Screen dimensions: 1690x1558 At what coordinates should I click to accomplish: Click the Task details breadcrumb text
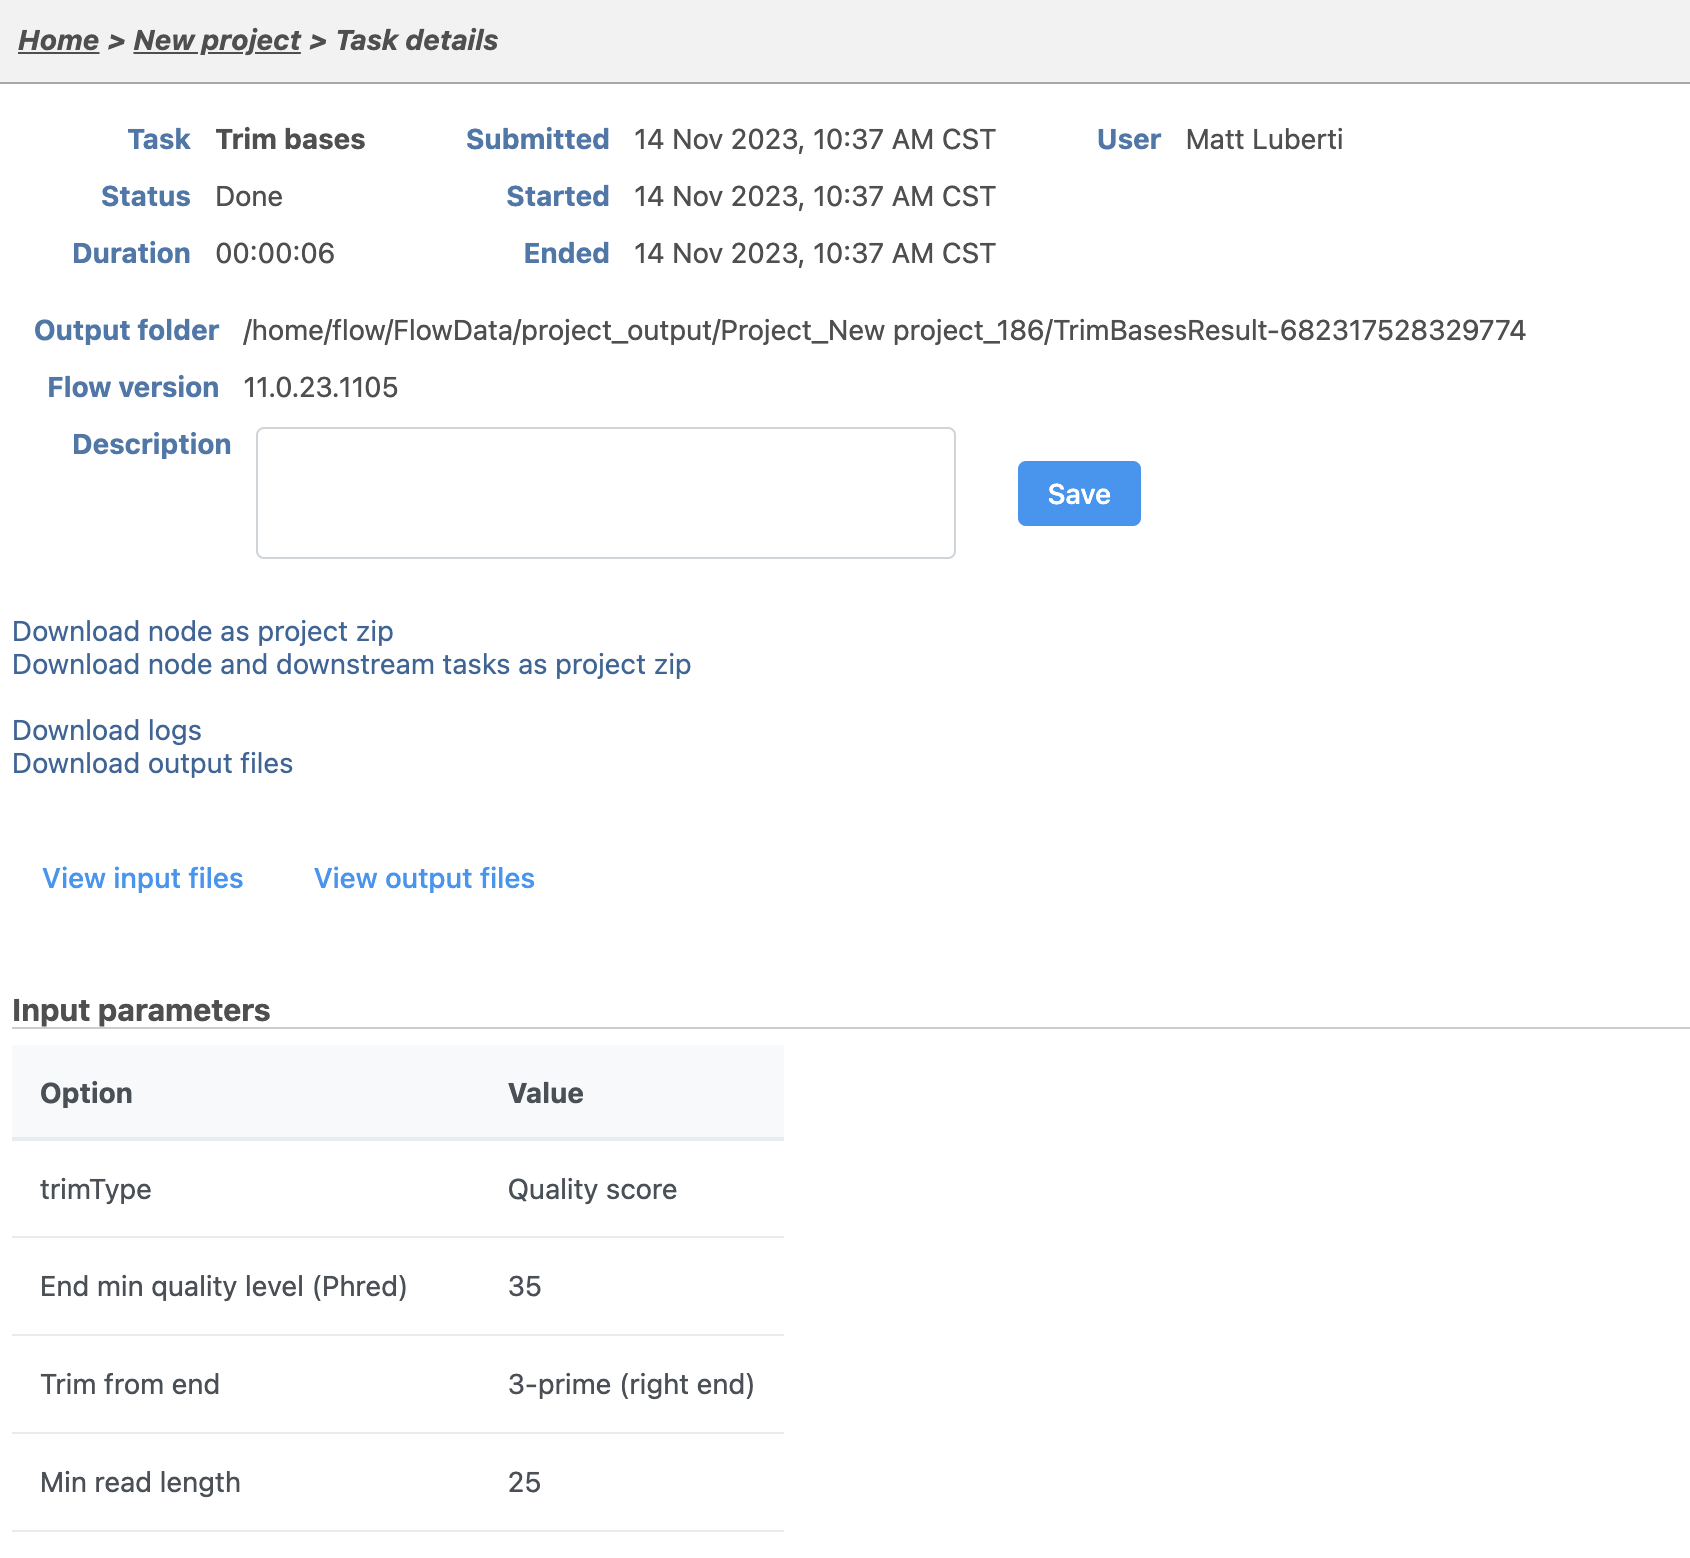[x=416, y=41]
